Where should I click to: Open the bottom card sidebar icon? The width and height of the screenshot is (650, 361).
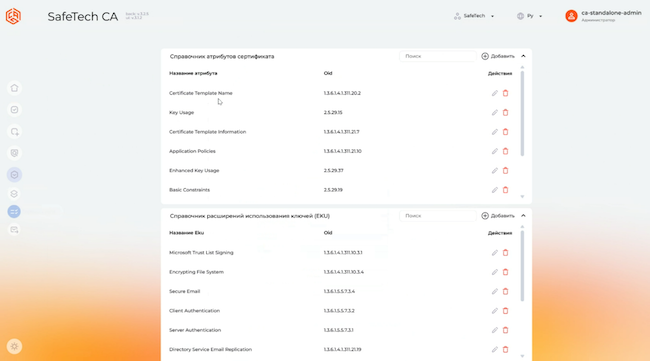[x=15, y=230]
